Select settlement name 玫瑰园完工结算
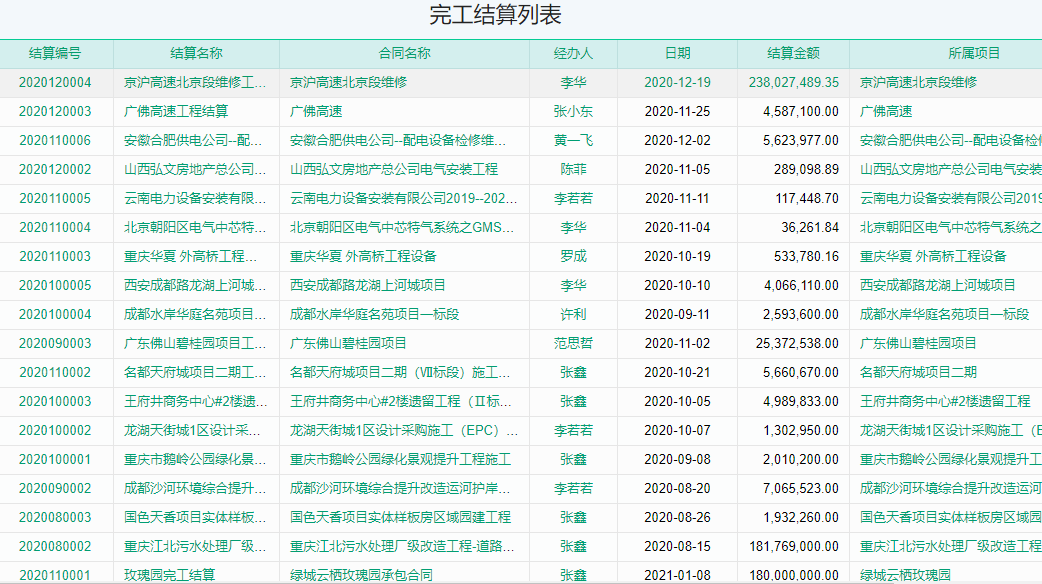This screenshot has width=1042, height=584. click(x=169, y=575)
